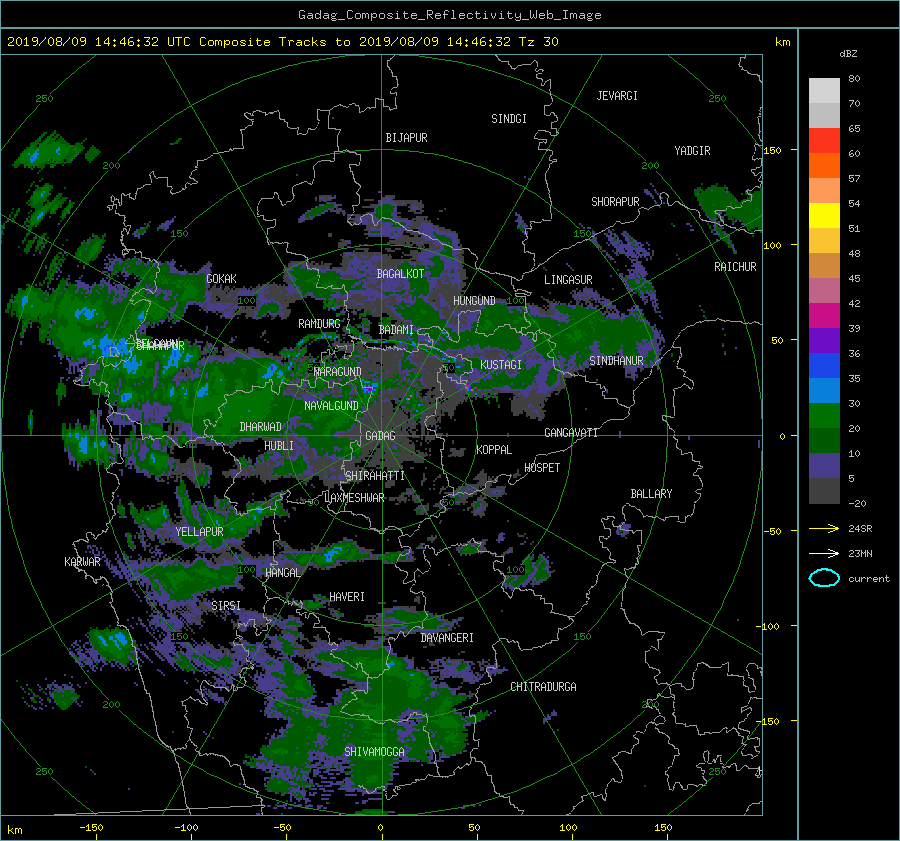The width and height of the screenshot is (900, 841).
Task: Select the magenta 42 dBZ legend color block
Action: [x=824, y=315]
